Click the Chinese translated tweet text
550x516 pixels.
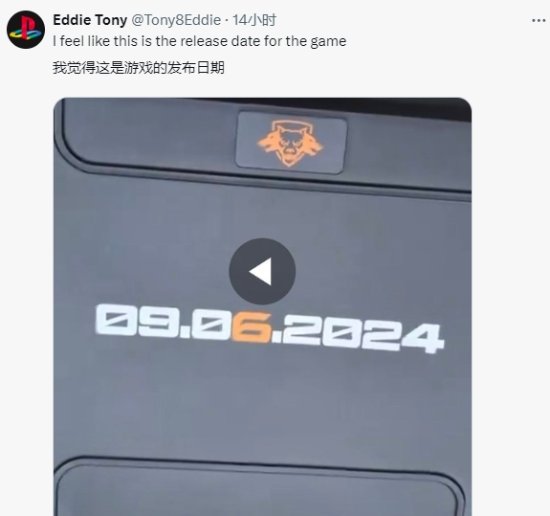coord(139,67)
